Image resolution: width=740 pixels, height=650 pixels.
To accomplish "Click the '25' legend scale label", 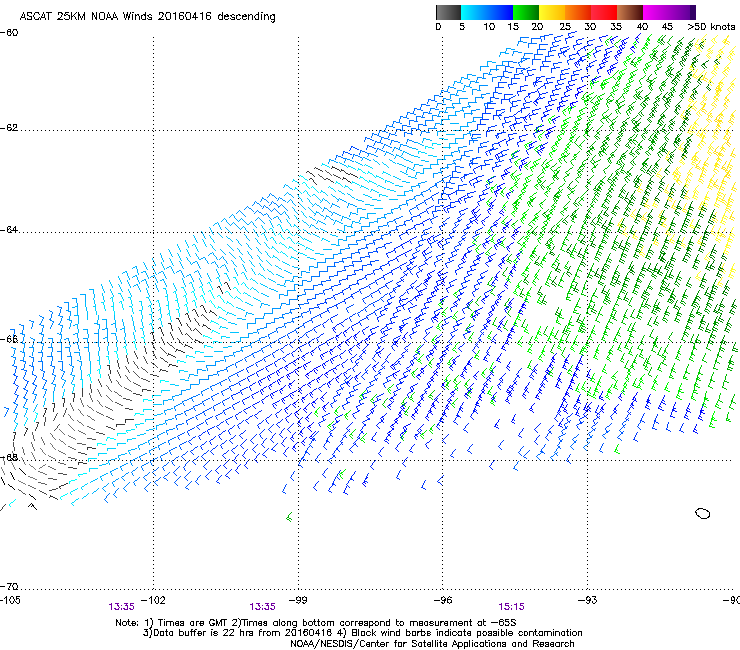I will (x=565, y=26).
